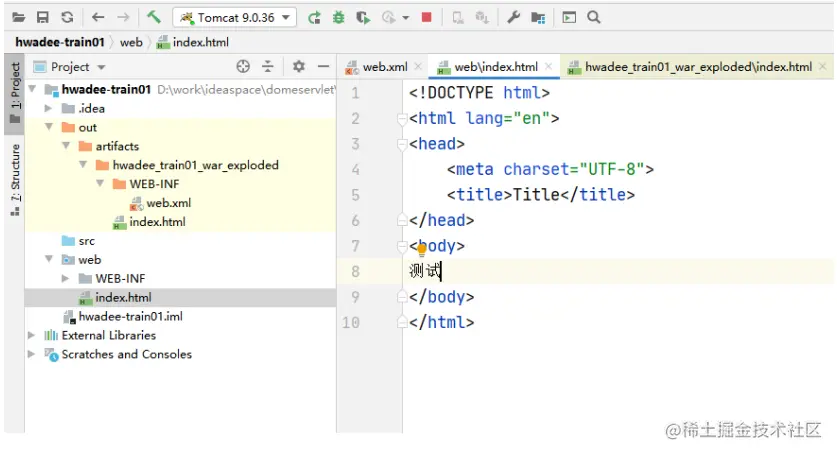This screenshot has height=455, width=837.
Task: Open Project panel gear options
Action: [x=298, y=67]
